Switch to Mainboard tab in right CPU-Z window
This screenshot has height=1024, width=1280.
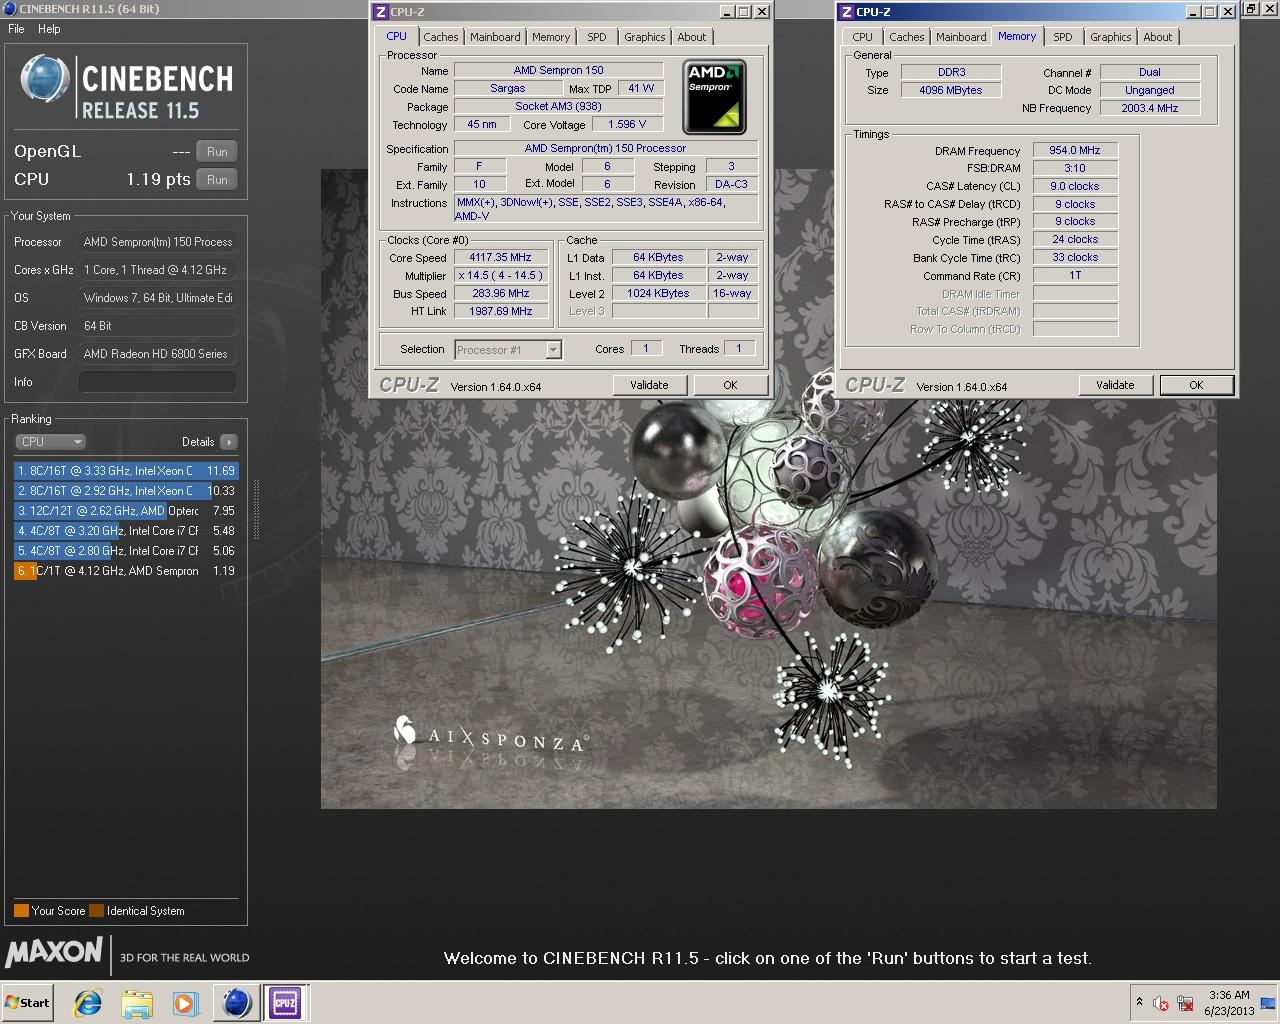(x=961, y=37)
